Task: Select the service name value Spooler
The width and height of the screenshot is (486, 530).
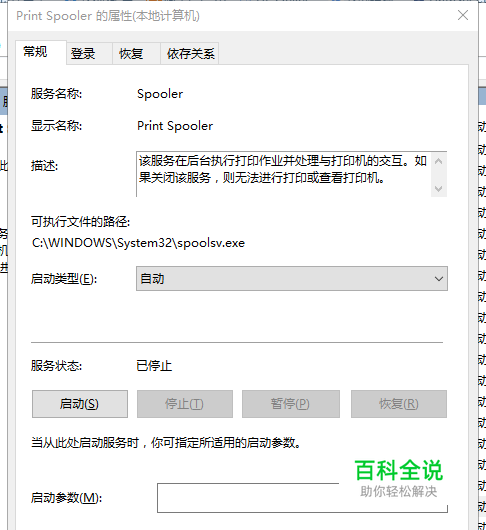Action: (x=160, y=94)
